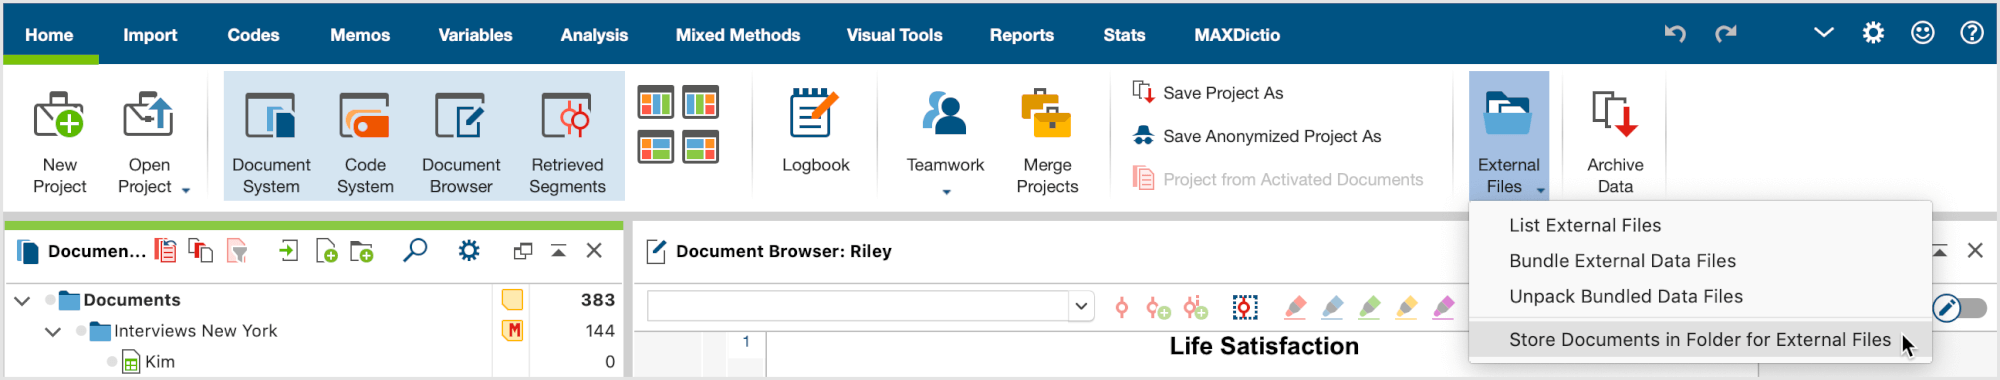The width and height of the screenshot is (2000, 380).
Task: Collapse the Interviews New York folder
Action: point(53,331)
